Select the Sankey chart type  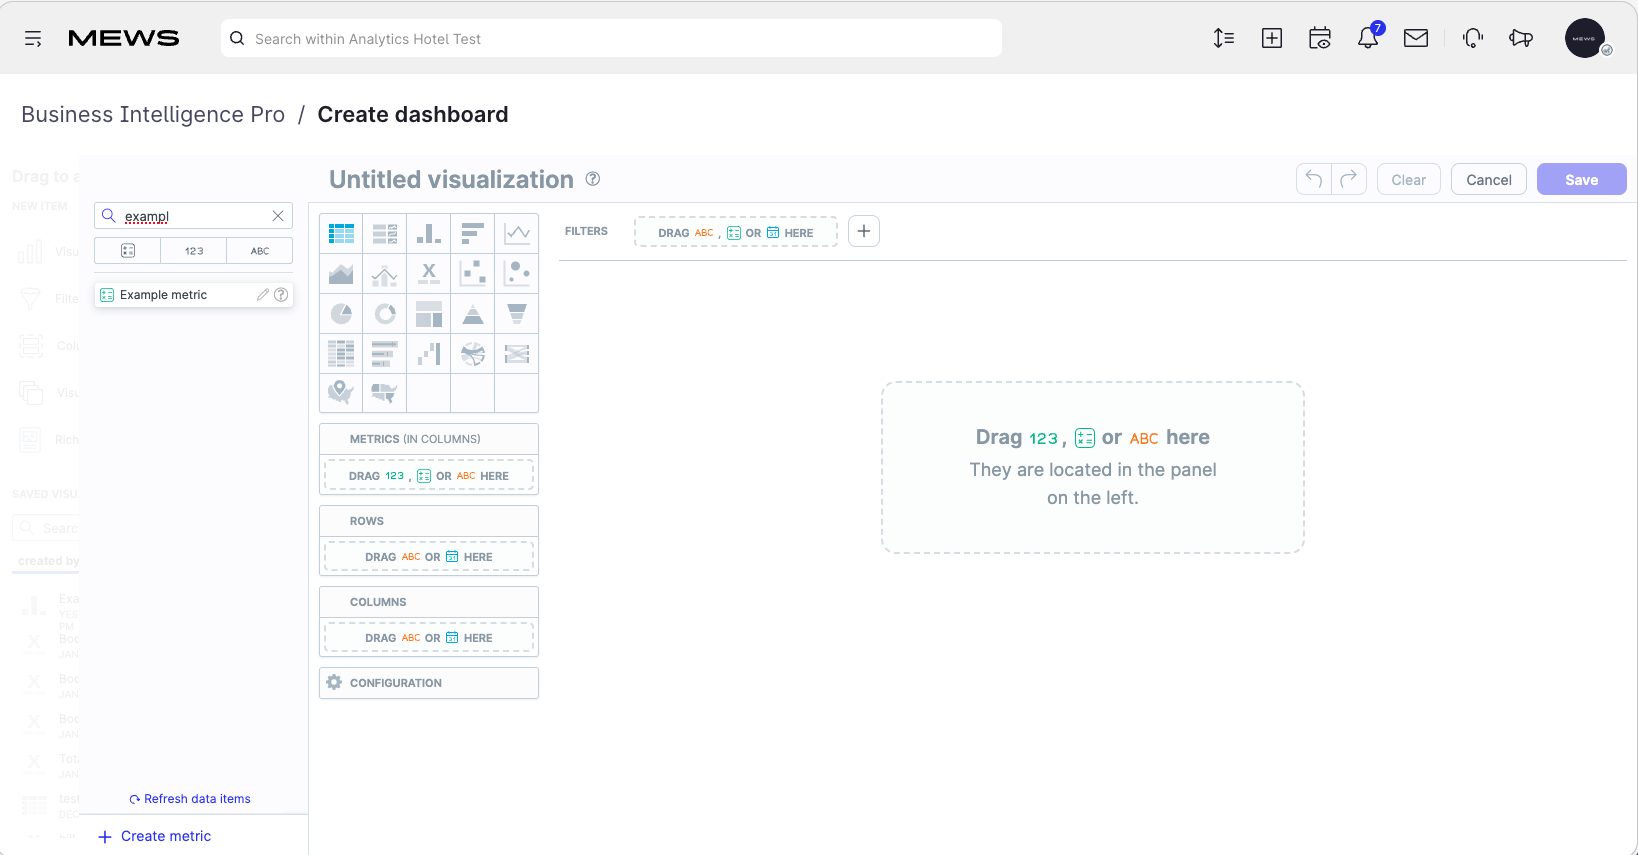(x=517, y=354)
